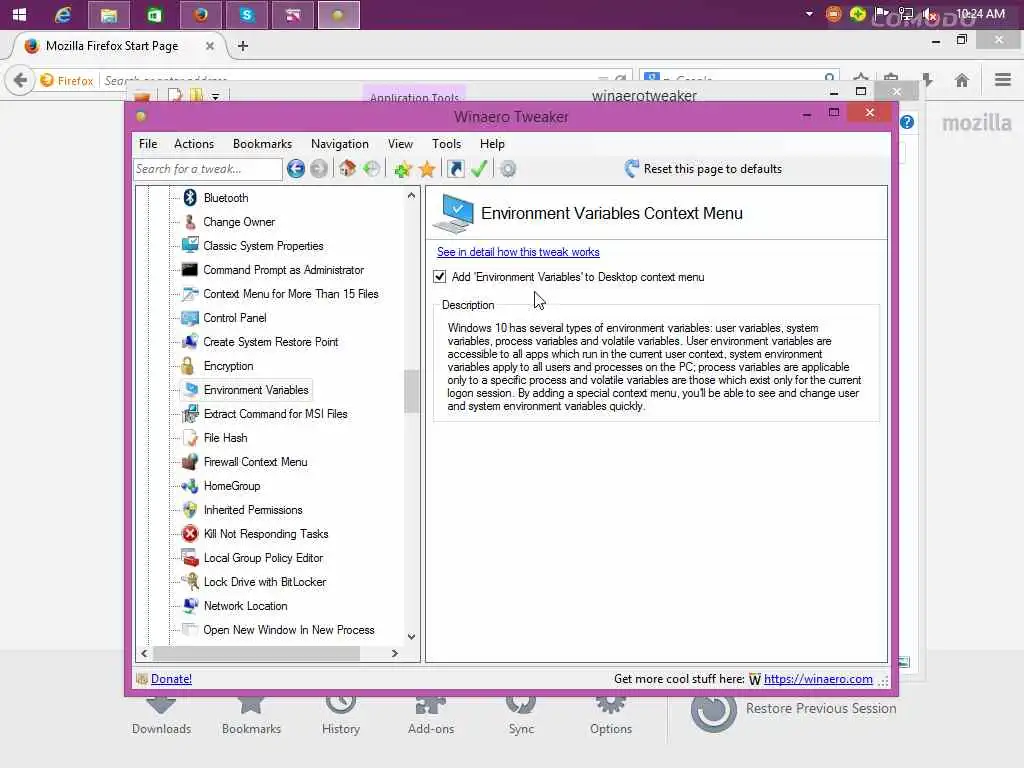The height and width of the screenshot is (768, 1024).
Task: Open the Settings gear icon in Winaero toolbar
Action: click(507, 169)
